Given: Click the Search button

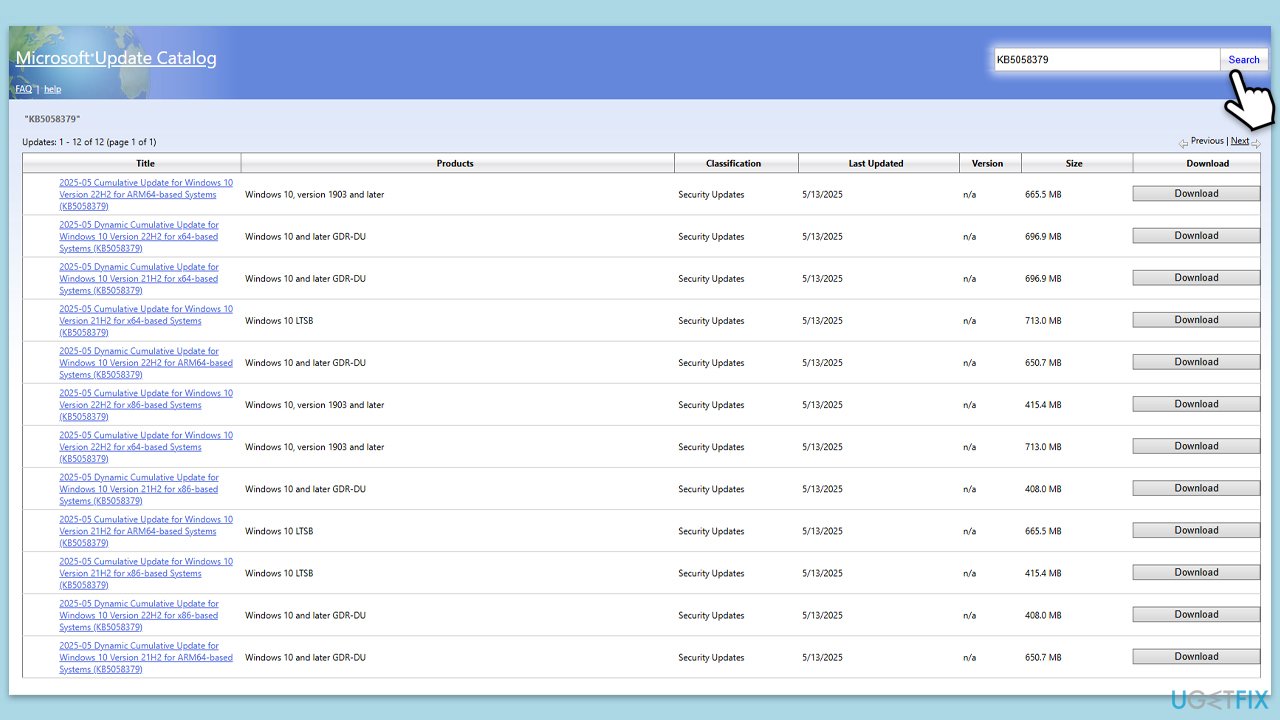Looking at the screenshot, I should coord(1243,59).
